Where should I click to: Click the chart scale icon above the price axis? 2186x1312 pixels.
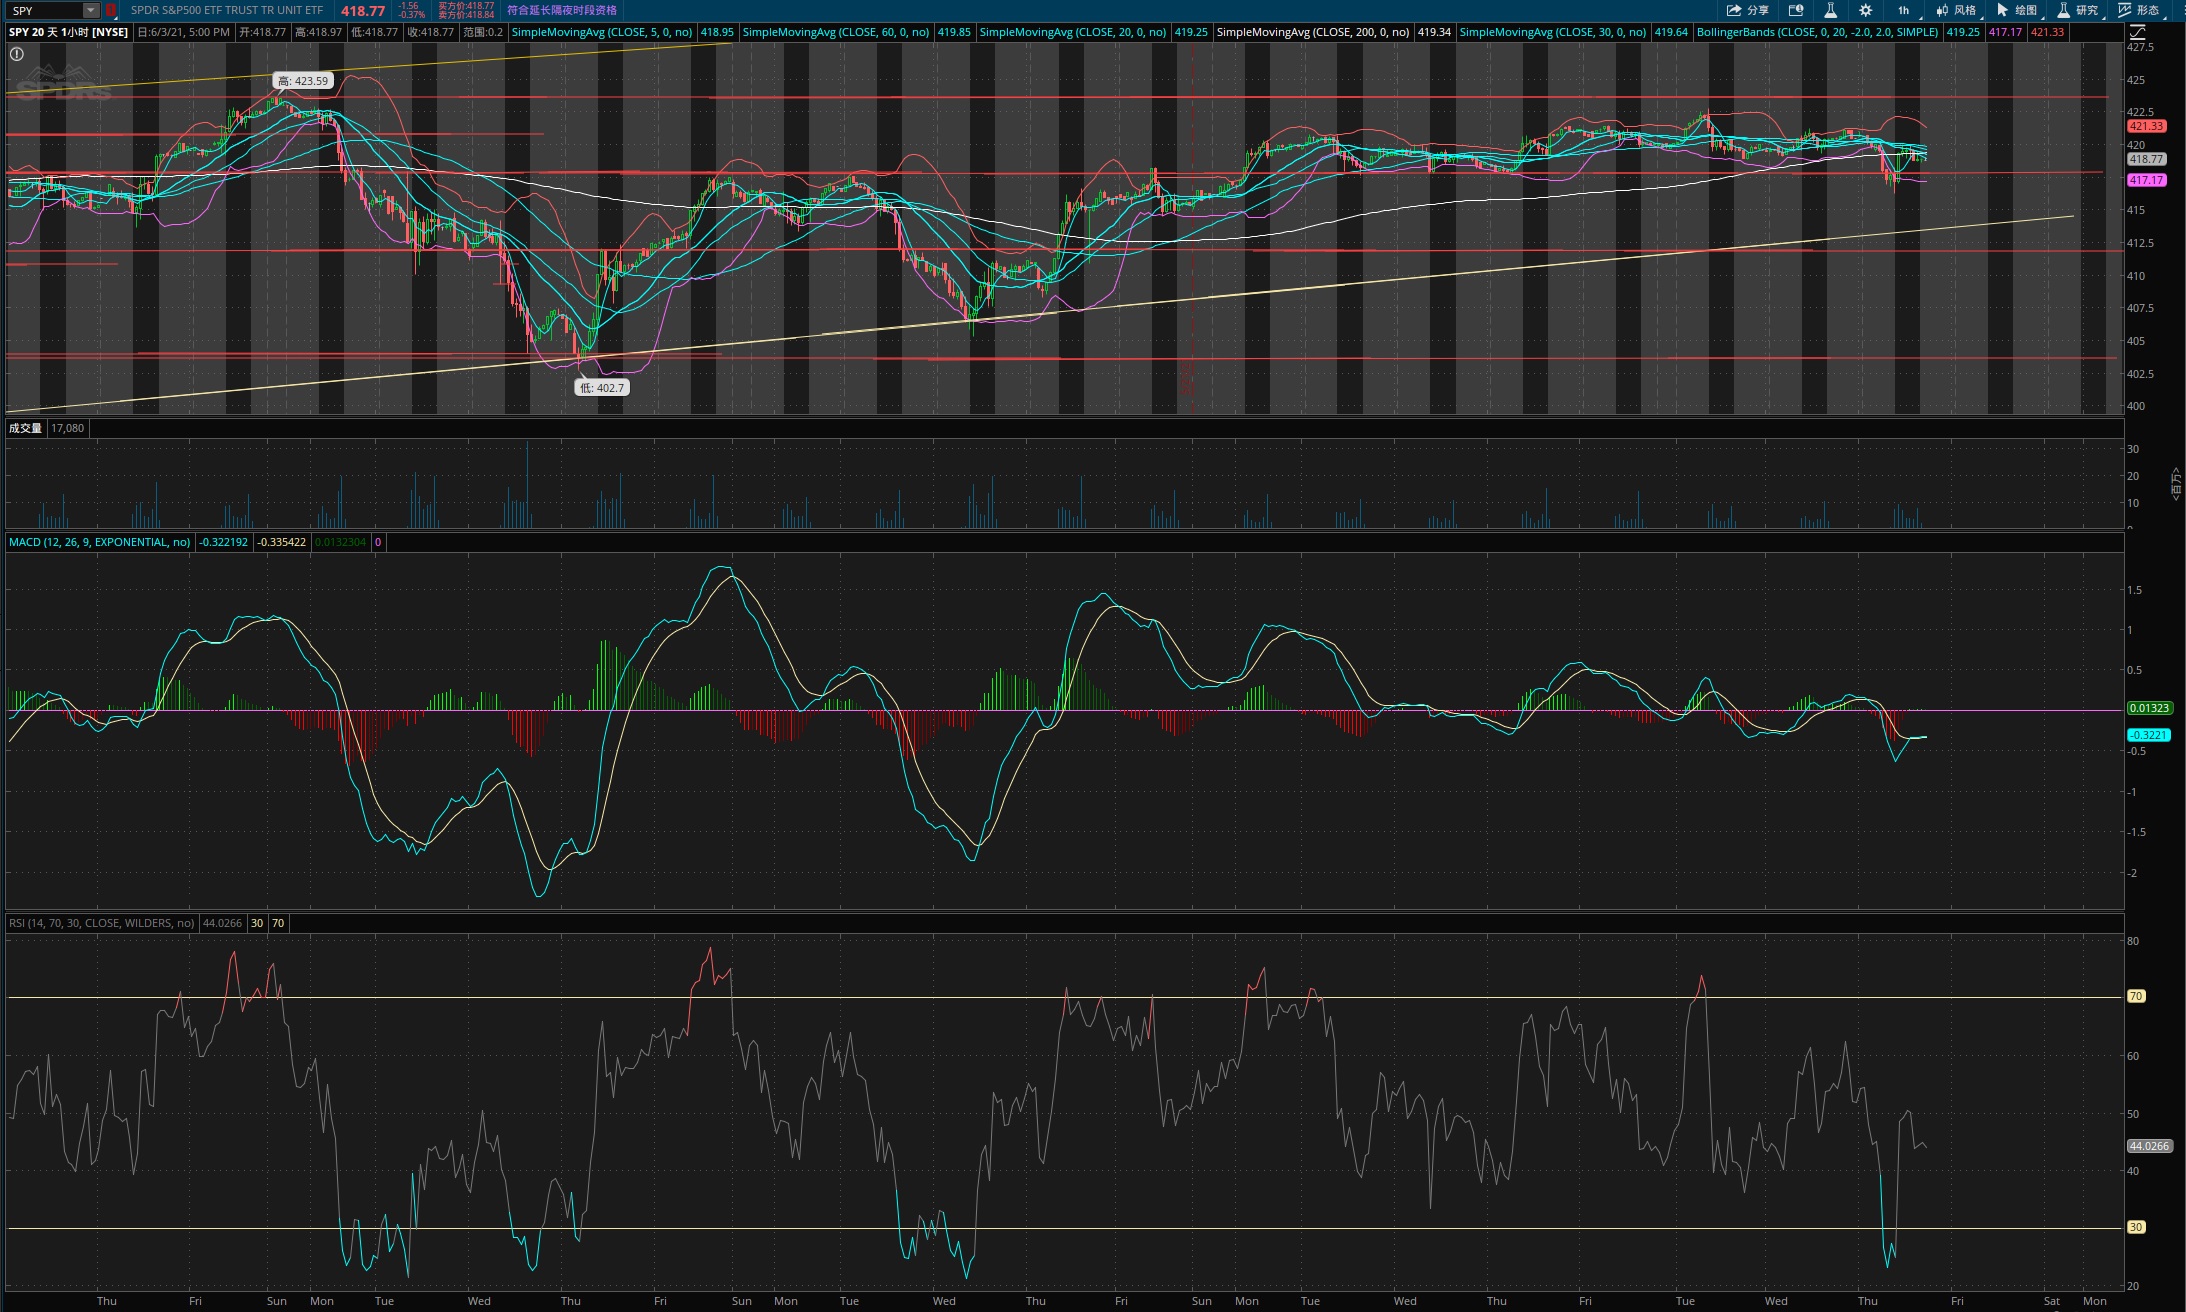[x=2138, y=32]
